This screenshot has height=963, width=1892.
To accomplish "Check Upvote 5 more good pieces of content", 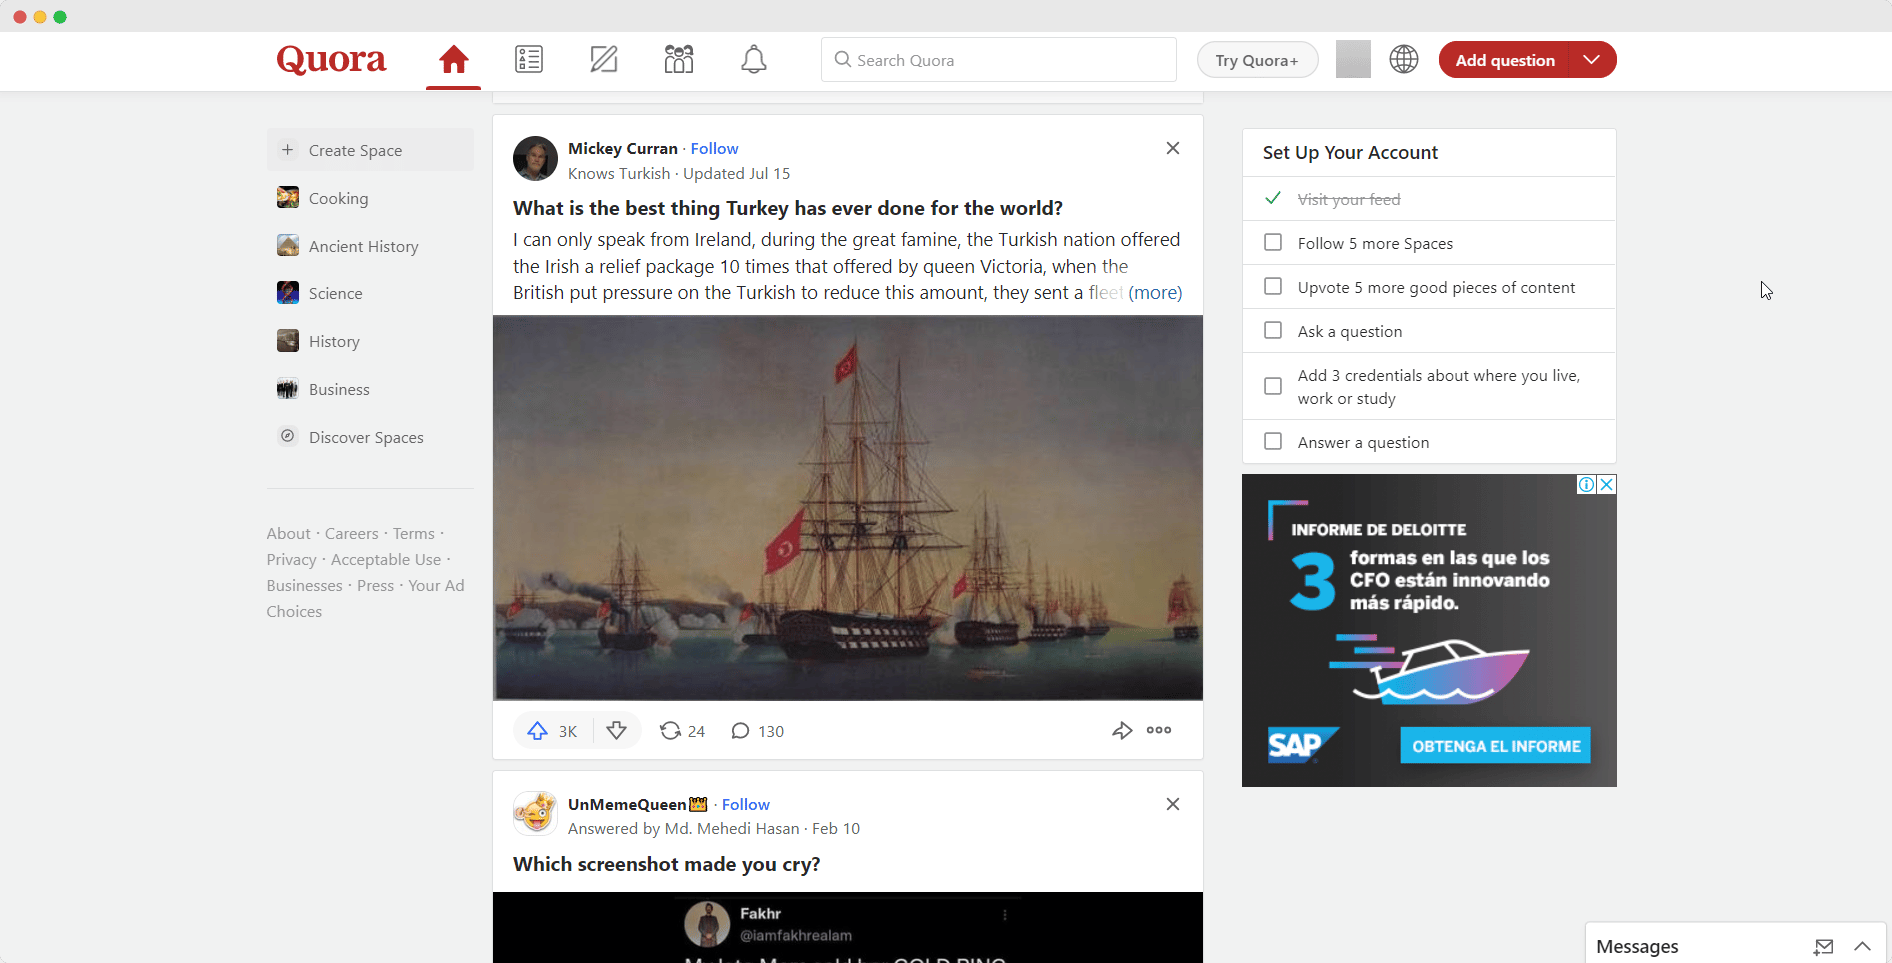I will (1273, 287).
